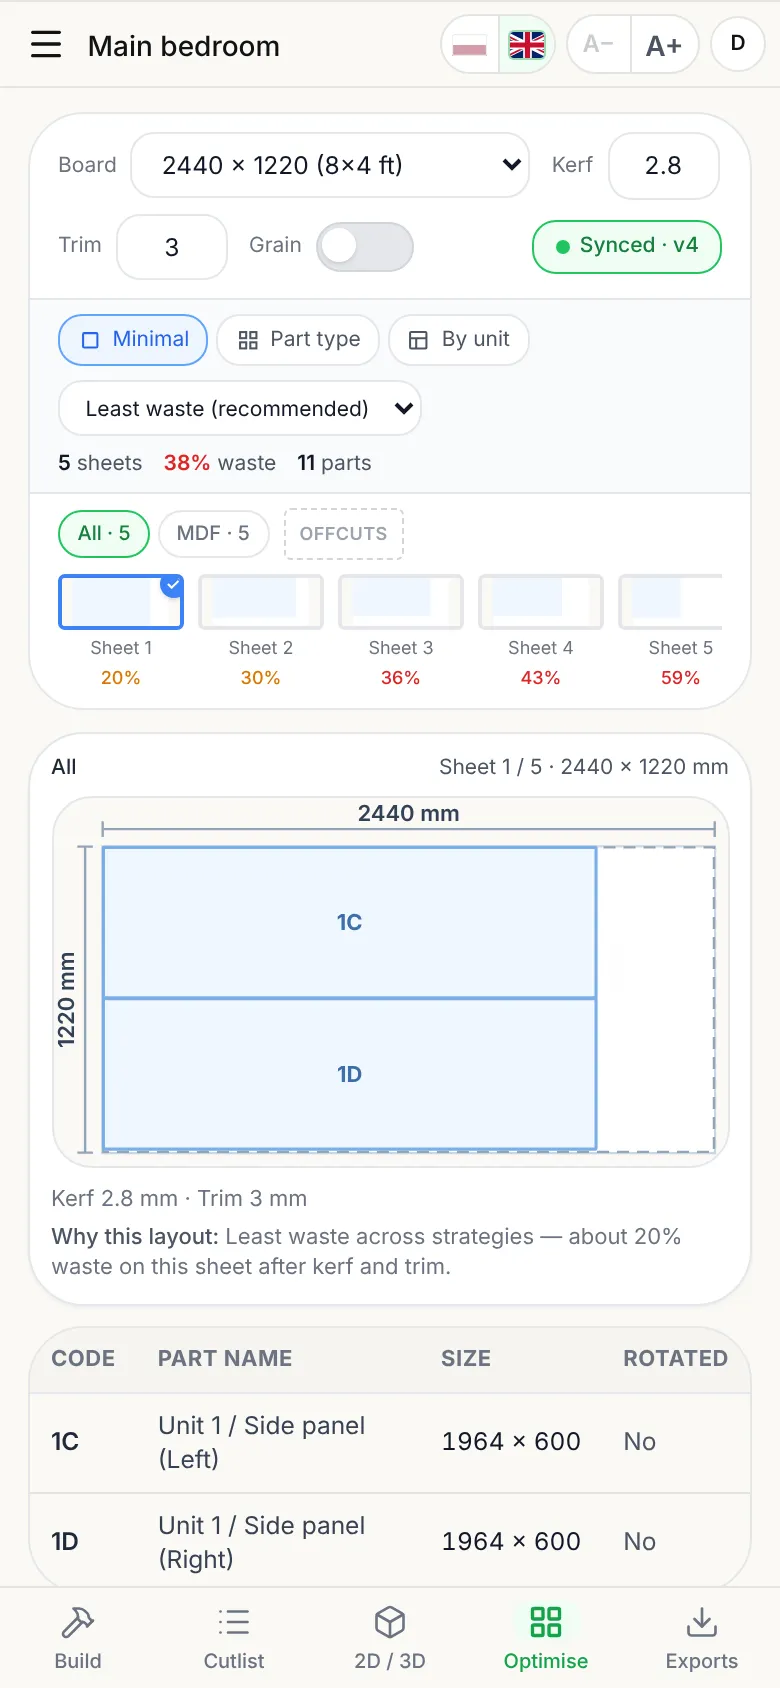Switch language to Polish flag

(x=470, y=45)
